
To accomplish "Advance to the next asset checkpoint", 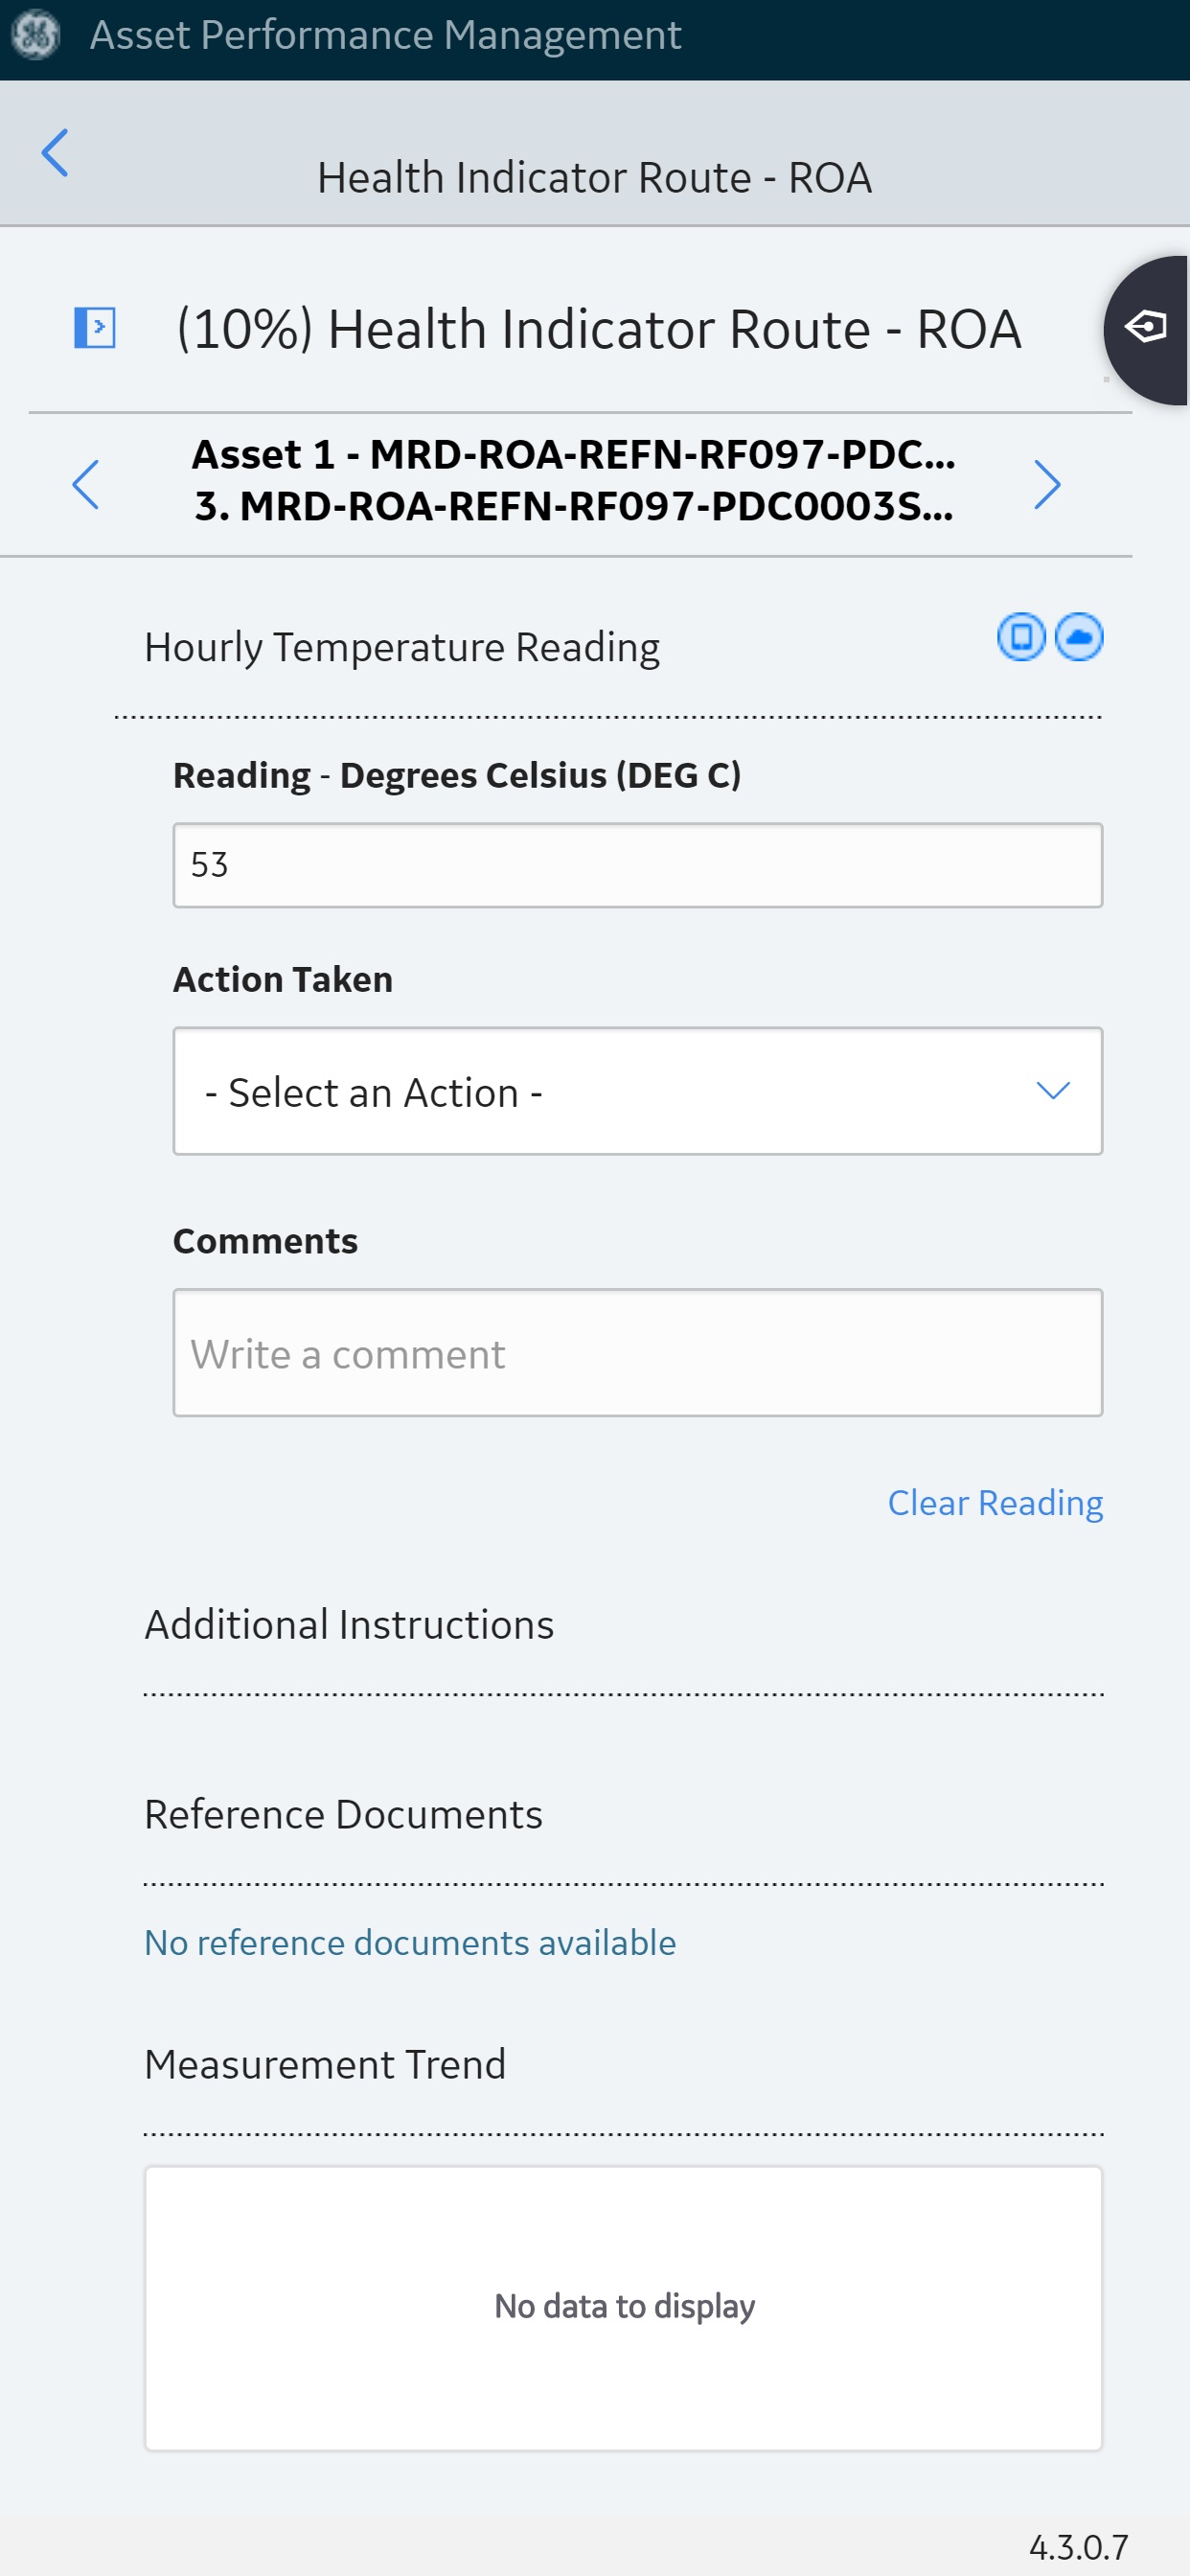I will point(1046,485).
